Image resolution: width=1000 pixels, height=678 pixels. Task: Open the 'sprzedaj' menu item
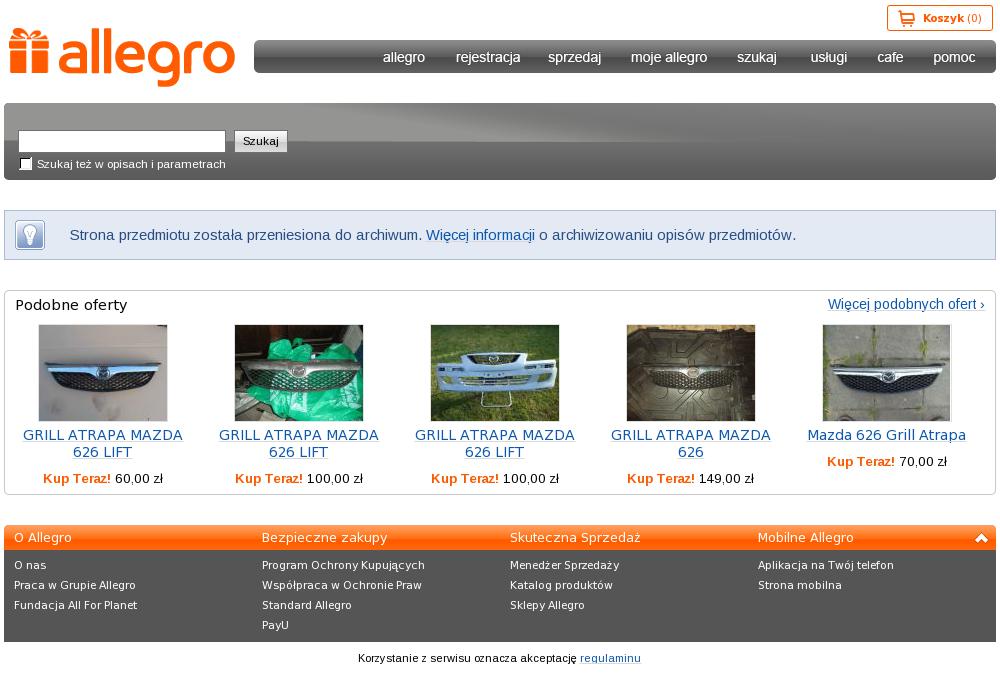(x=575, y=57)
